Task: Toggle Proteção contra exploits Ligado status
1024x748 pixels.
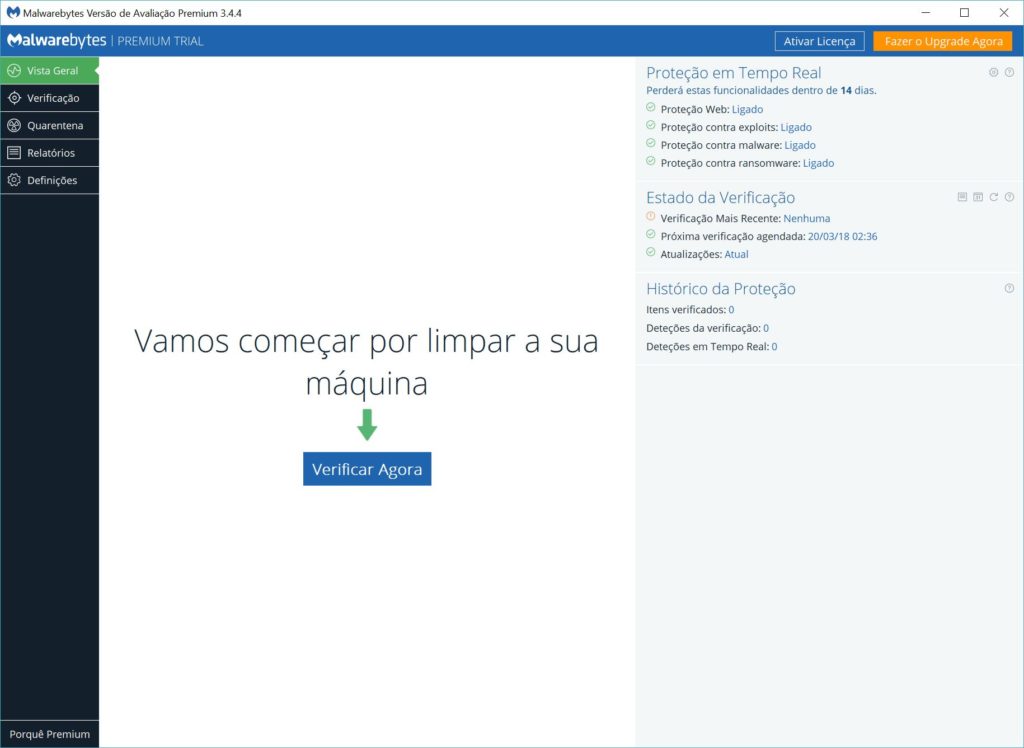Action: pyautogui.click(x=796, y=127)
